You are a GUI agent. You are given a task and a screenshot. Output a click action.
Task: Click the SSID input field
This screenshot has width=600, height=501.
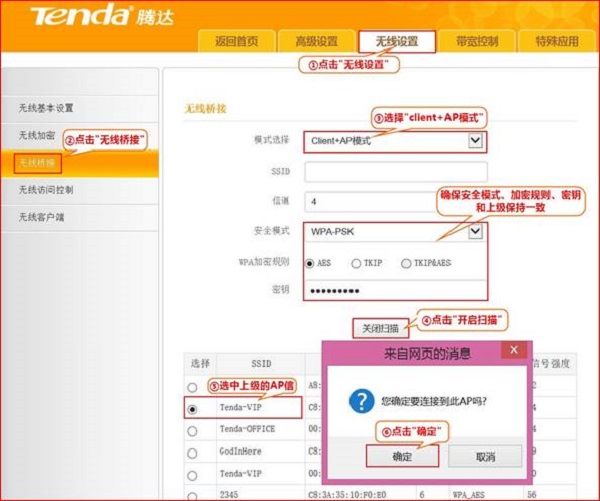click(x=395, y=171)
